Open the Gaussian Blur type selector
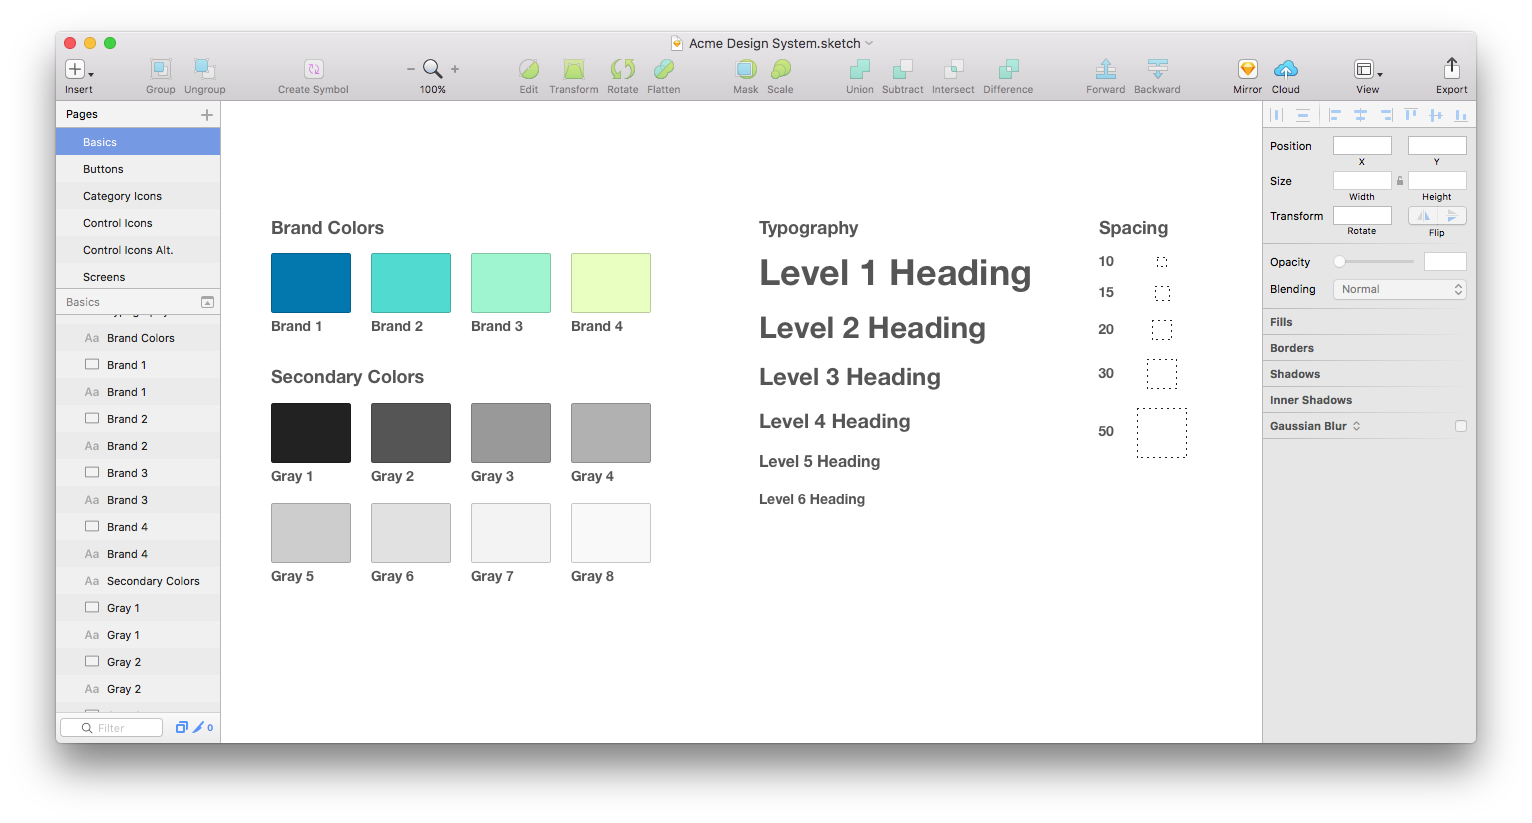This screenshot has width=1532, height=823. click(x=1357, y=425)
